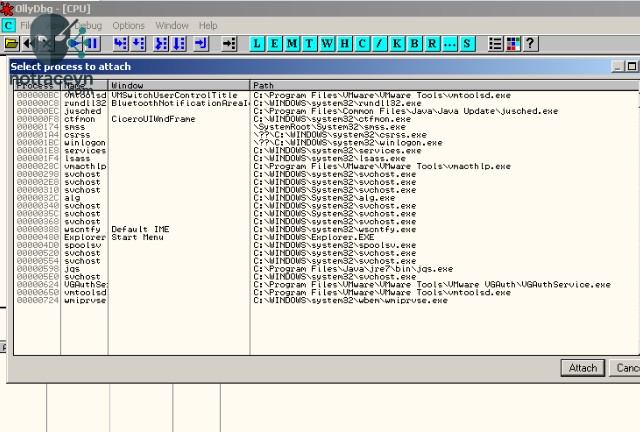Sort process list by Path column header
The width and height of the screenshot is (640, 432).
click(445, 85)
